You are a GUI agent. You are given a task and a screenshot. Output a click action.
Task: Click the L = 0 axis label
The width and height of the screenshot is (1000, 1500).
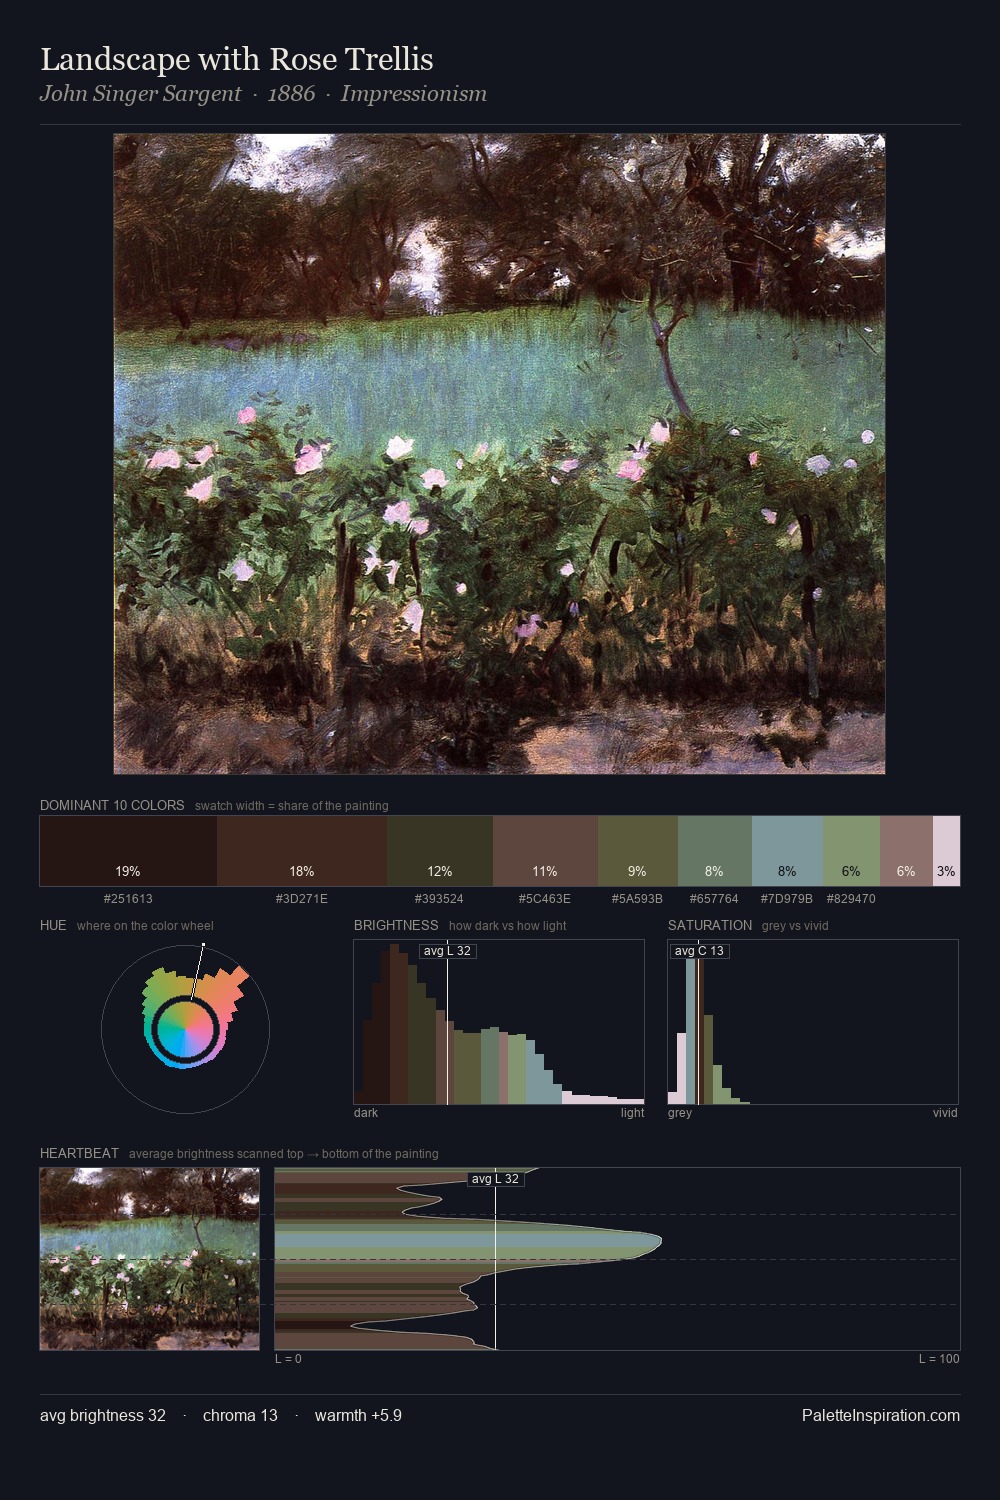(x=288, y=1359)
